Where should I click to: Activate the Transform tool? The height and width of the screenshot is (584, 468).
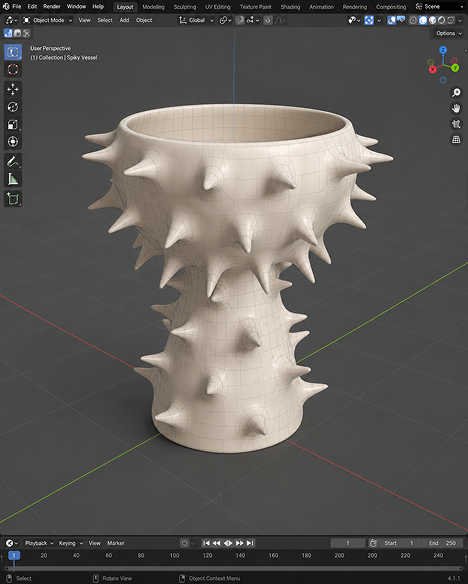13,142
